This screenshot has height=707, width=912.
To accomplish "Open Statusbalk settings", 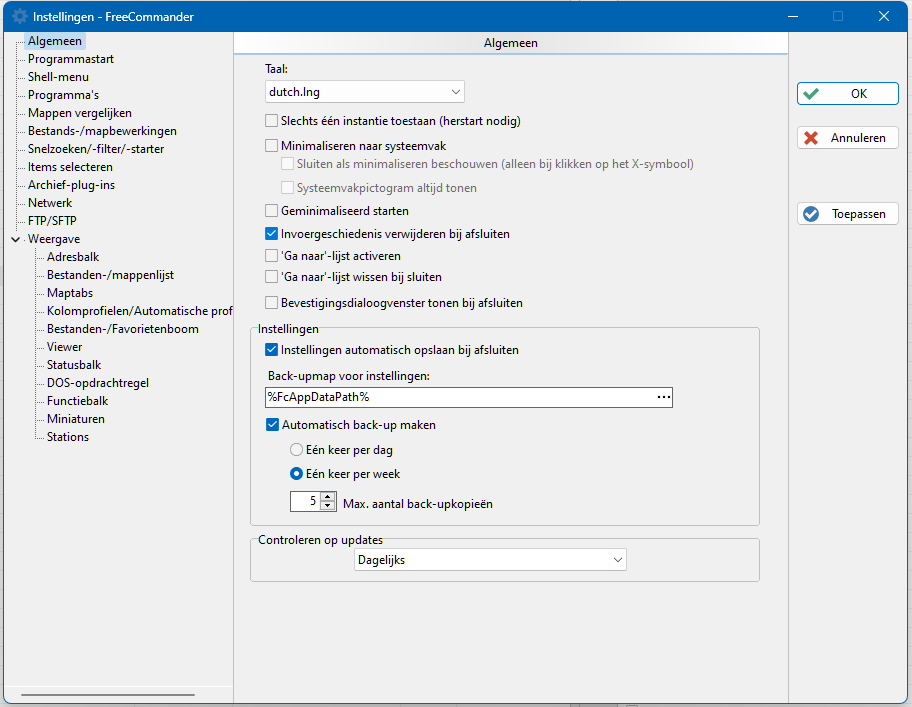I will [74, 365].
